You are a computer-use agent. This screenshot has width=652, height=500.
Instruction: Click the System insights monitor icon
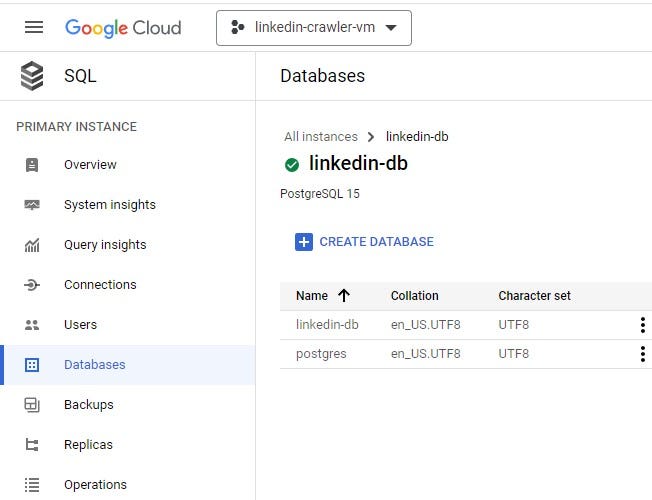(x=32, y=205)
